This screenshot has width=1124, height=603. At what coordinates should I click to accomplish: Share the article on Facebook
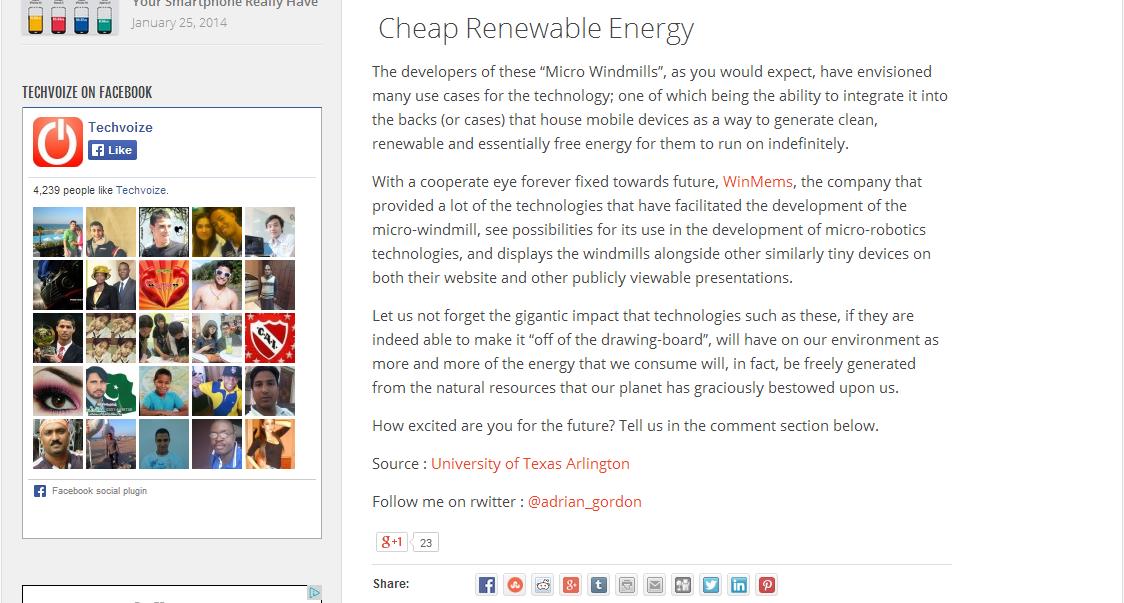[487, 585]
